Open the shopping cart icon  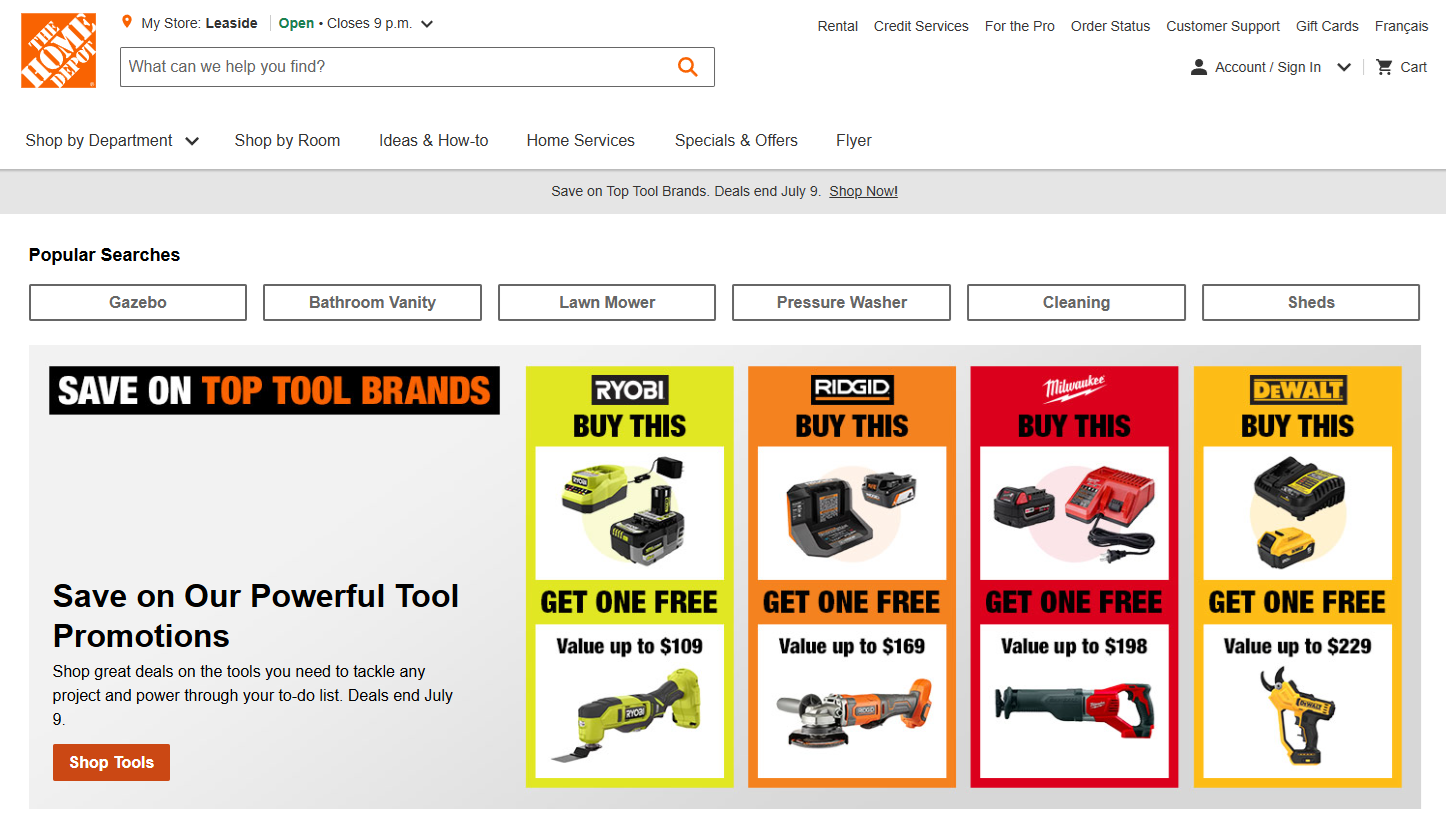[1384, 67]
